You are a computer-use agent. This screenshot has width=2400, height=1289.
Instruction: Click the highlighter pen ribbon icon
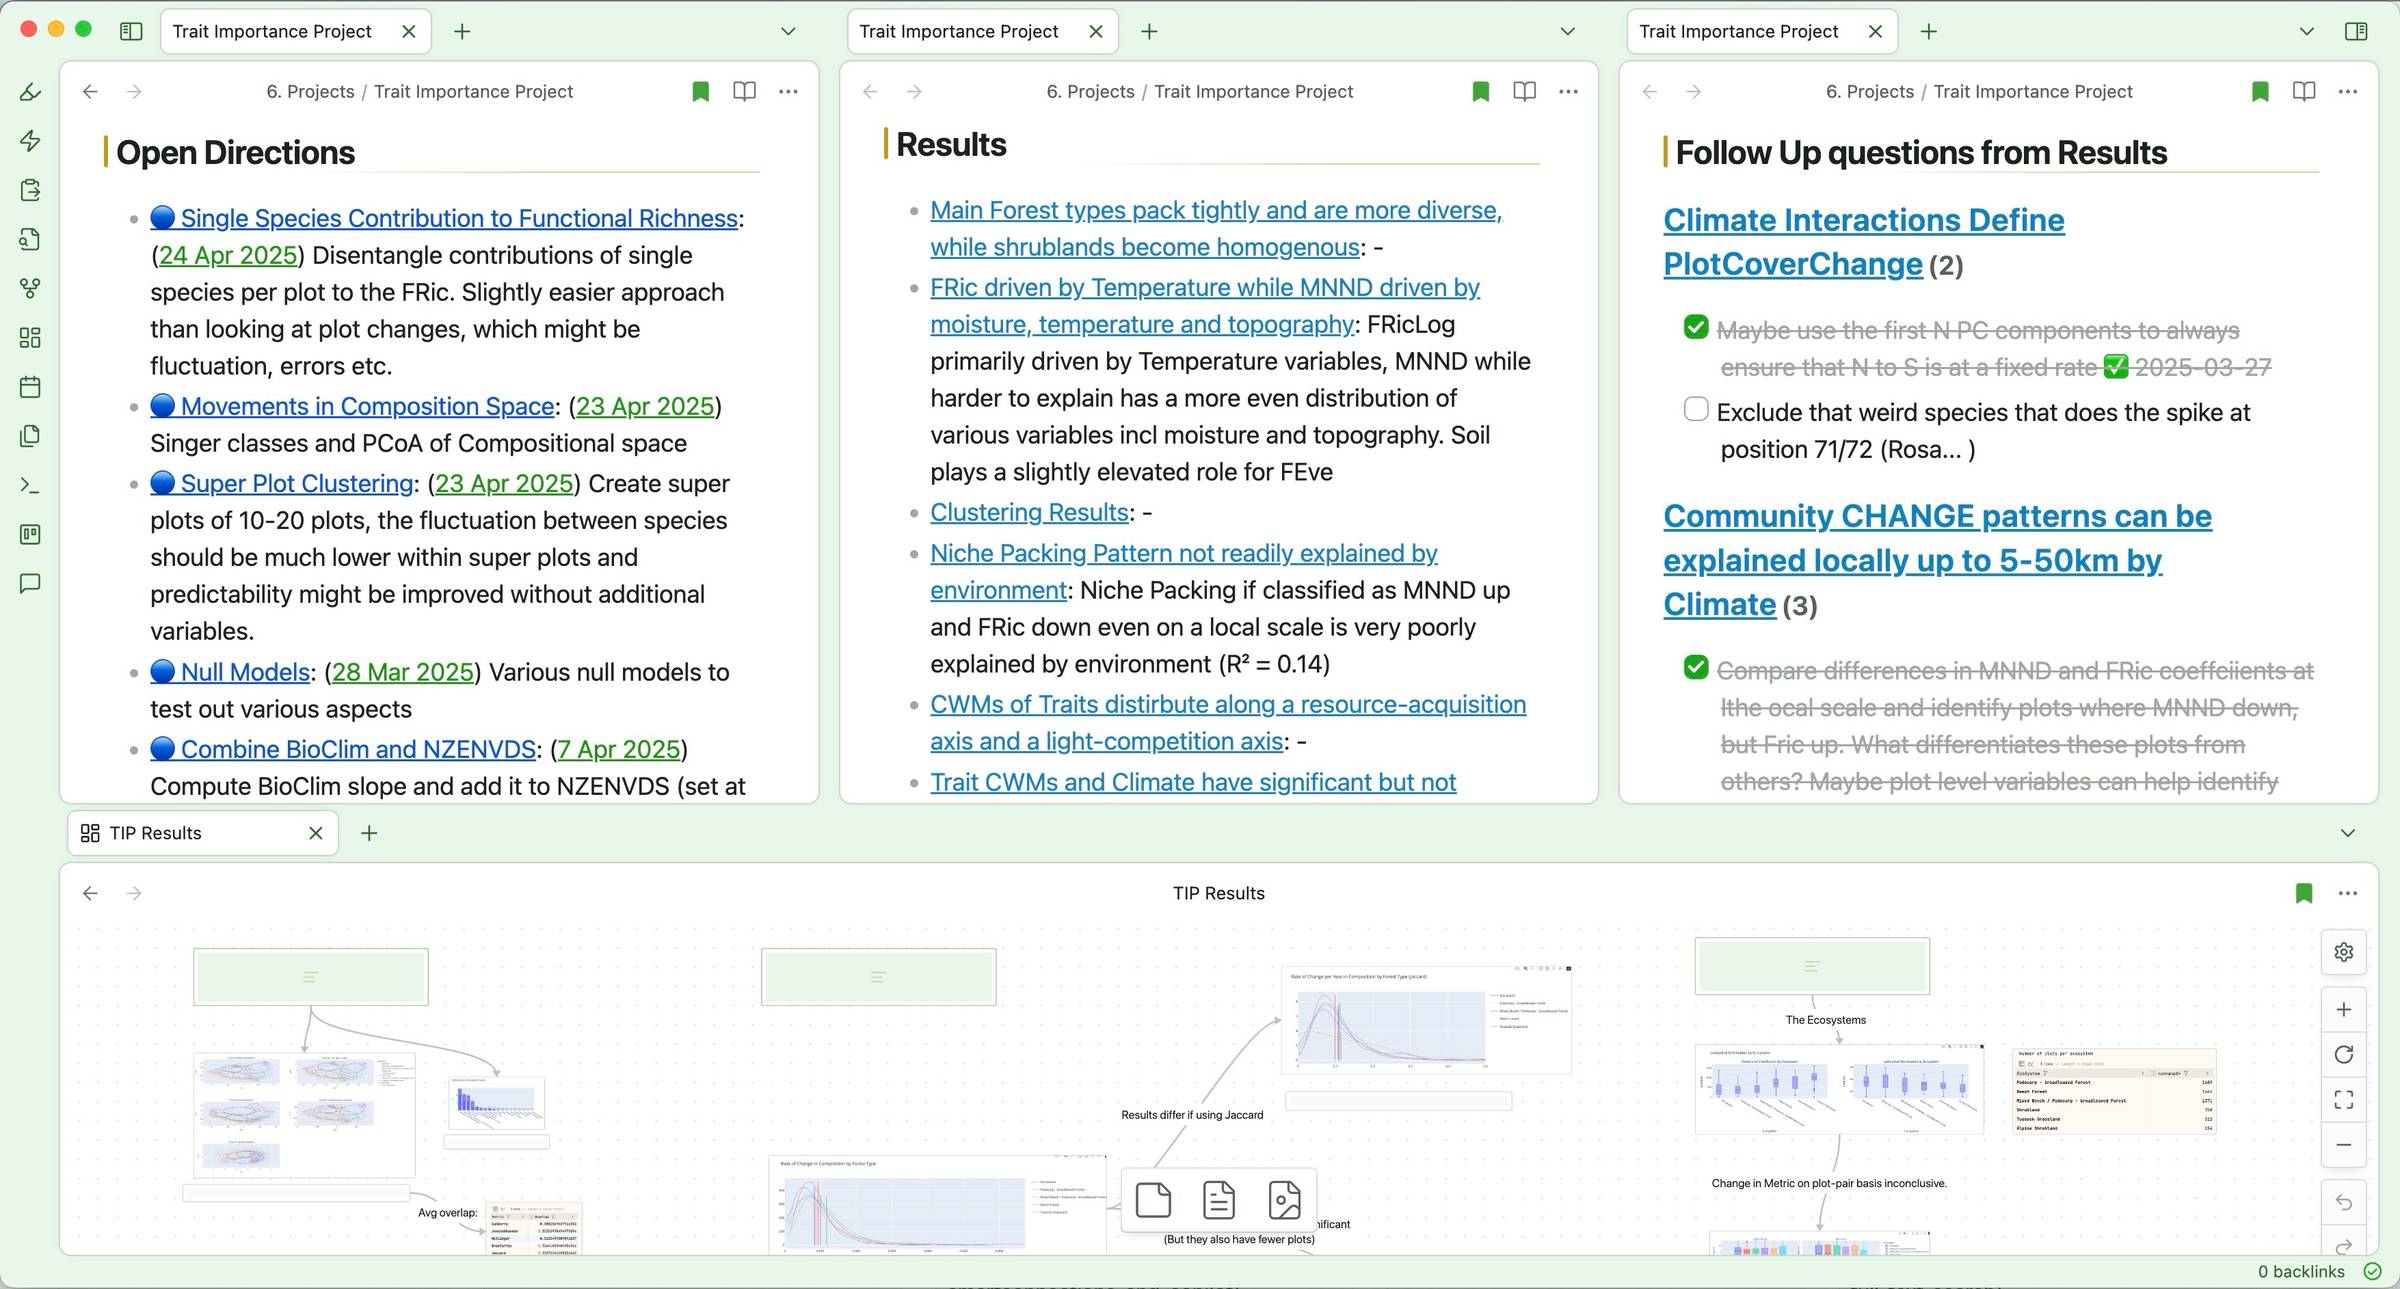point(30,92)
